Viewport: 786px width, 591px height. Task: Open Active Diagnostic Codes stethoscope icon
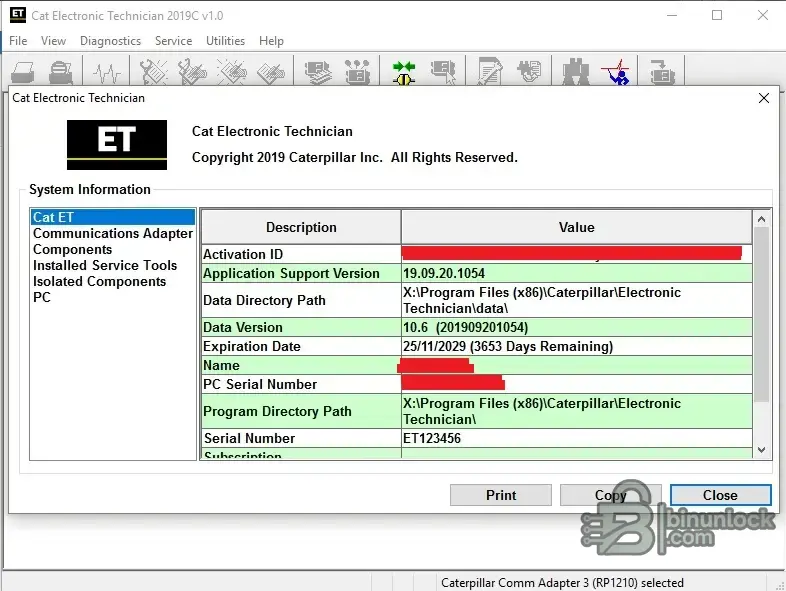[153, 72]
